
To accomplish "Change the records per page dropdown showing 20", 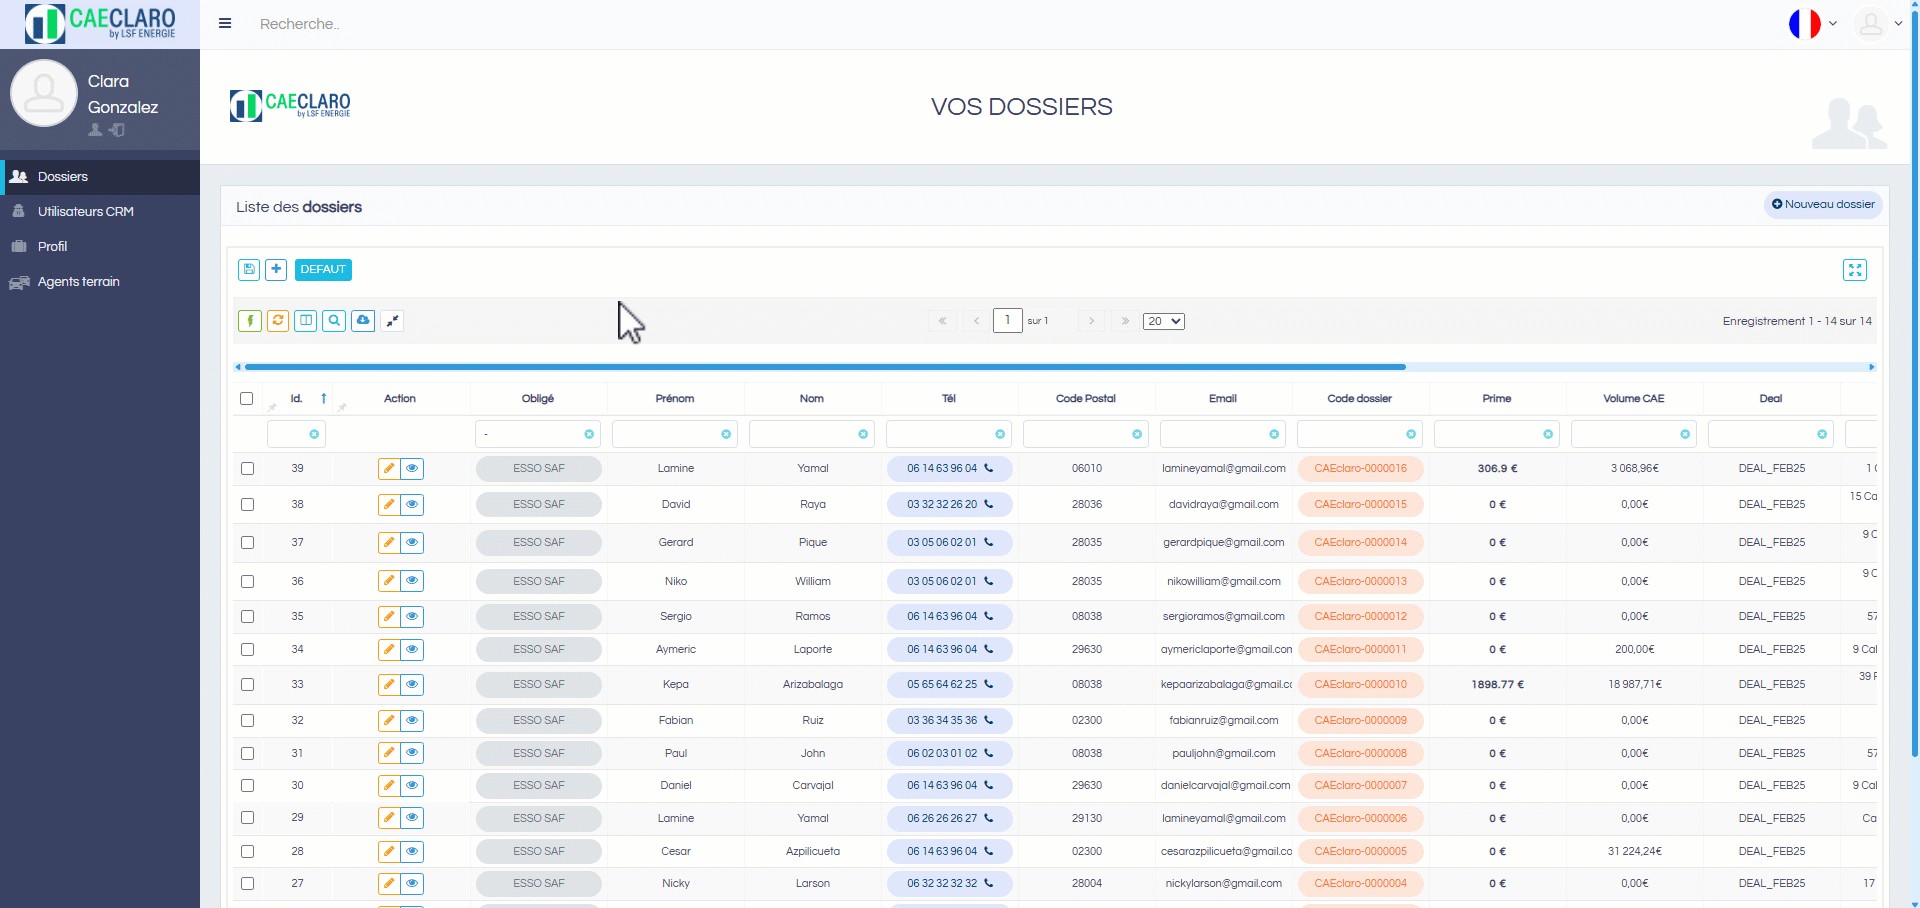I will point(1163,320).
